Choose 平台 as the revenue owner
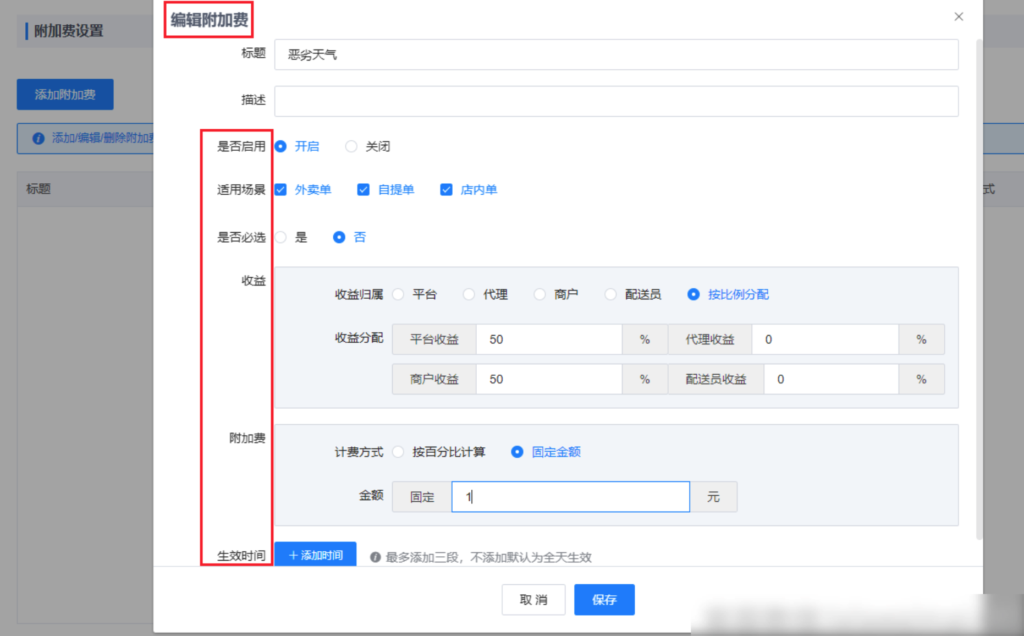 click(397, 293)
